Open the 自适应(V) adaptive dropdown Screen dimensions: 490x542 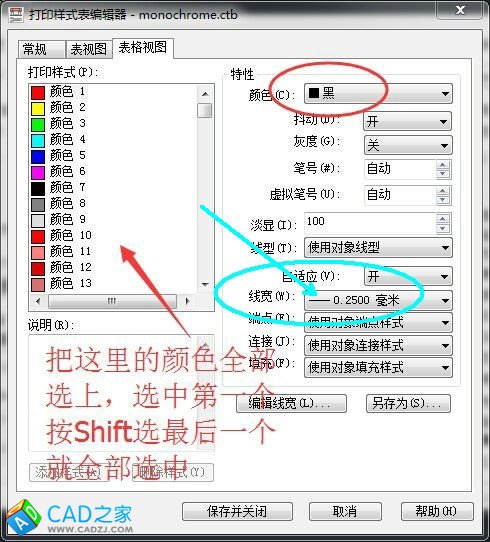[x=408, y=276]
